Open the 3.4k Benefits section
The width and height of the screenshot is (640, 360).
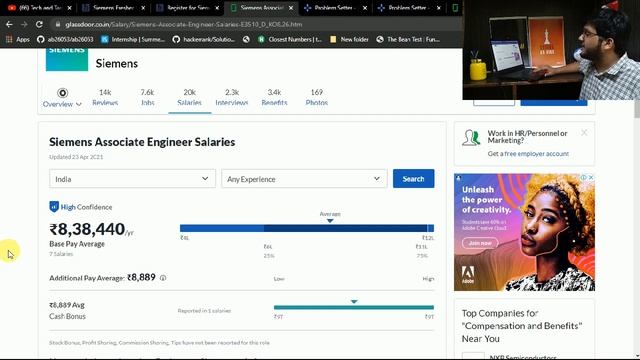[274, 97]
